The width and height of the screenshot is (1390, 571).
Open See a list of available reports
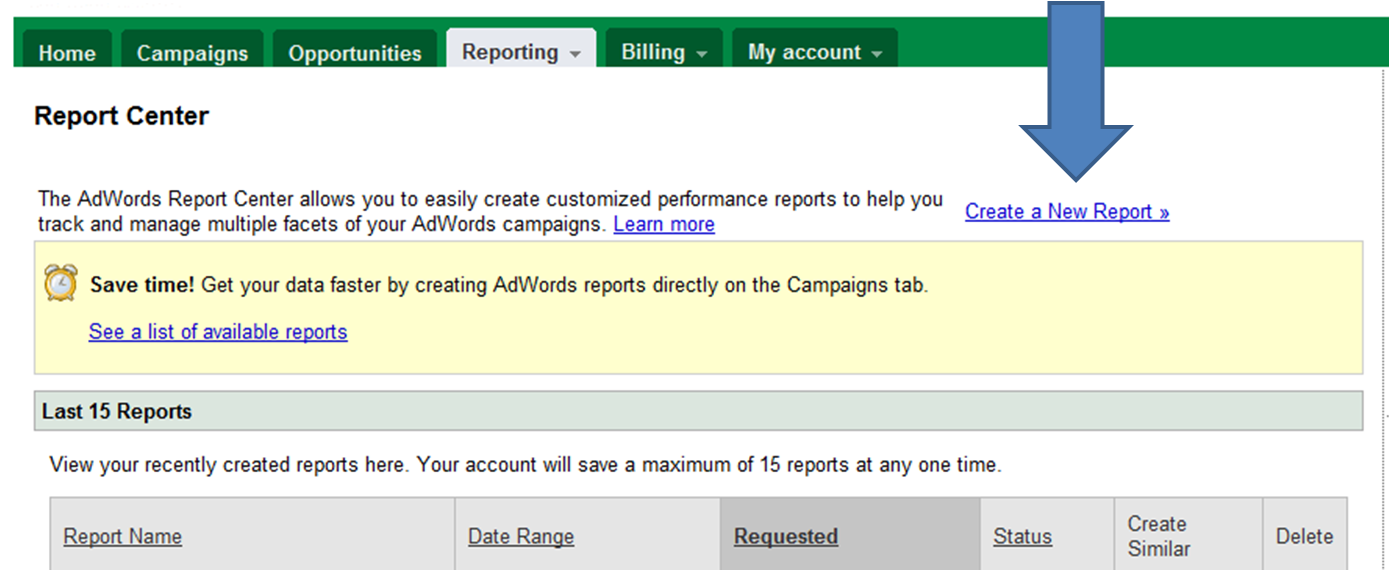point(218,332)
